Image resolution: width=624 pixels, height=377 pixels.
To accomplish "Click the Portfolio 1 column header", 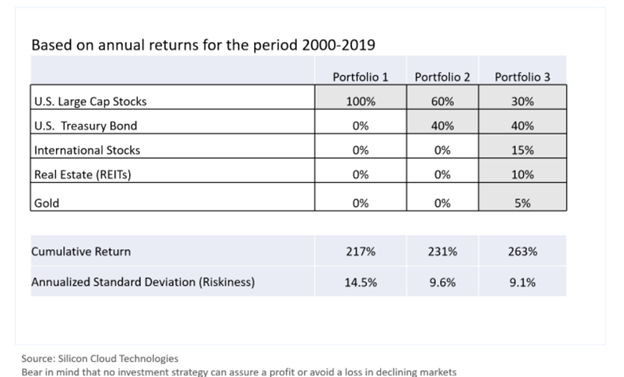I will tap(360, 77).
